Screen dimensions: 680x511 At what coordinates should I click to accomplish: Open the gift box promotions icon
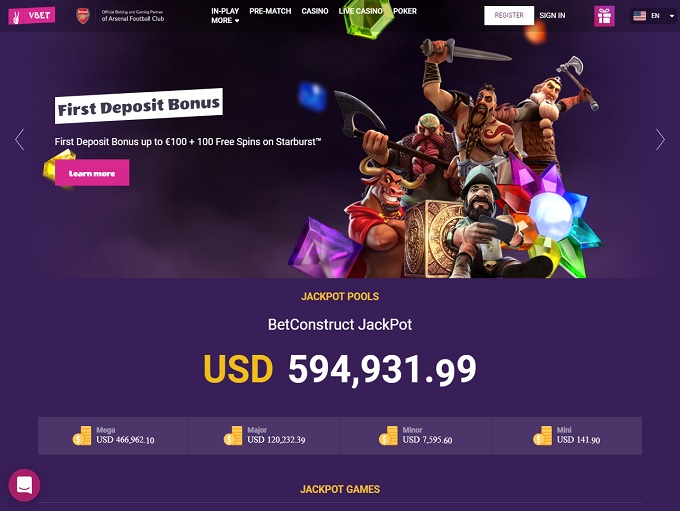tap(604, 16)
